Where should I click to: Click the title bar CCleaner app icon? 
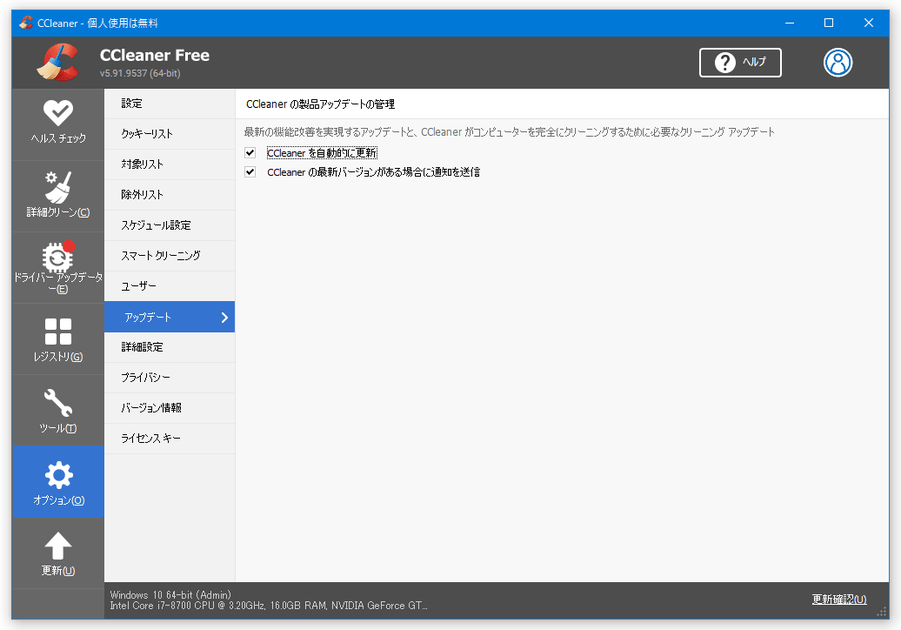pyautogui.click(x=25, y=22)
